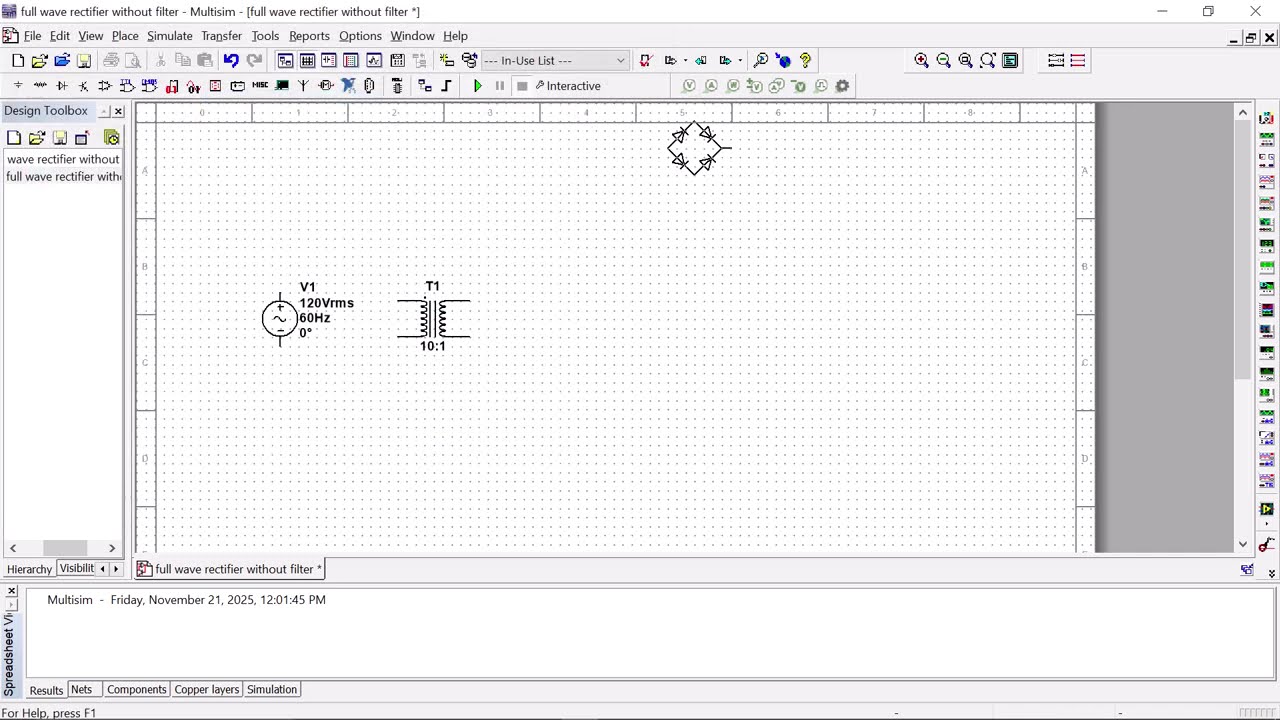Place an RF antenna component

tap(304, 86)
